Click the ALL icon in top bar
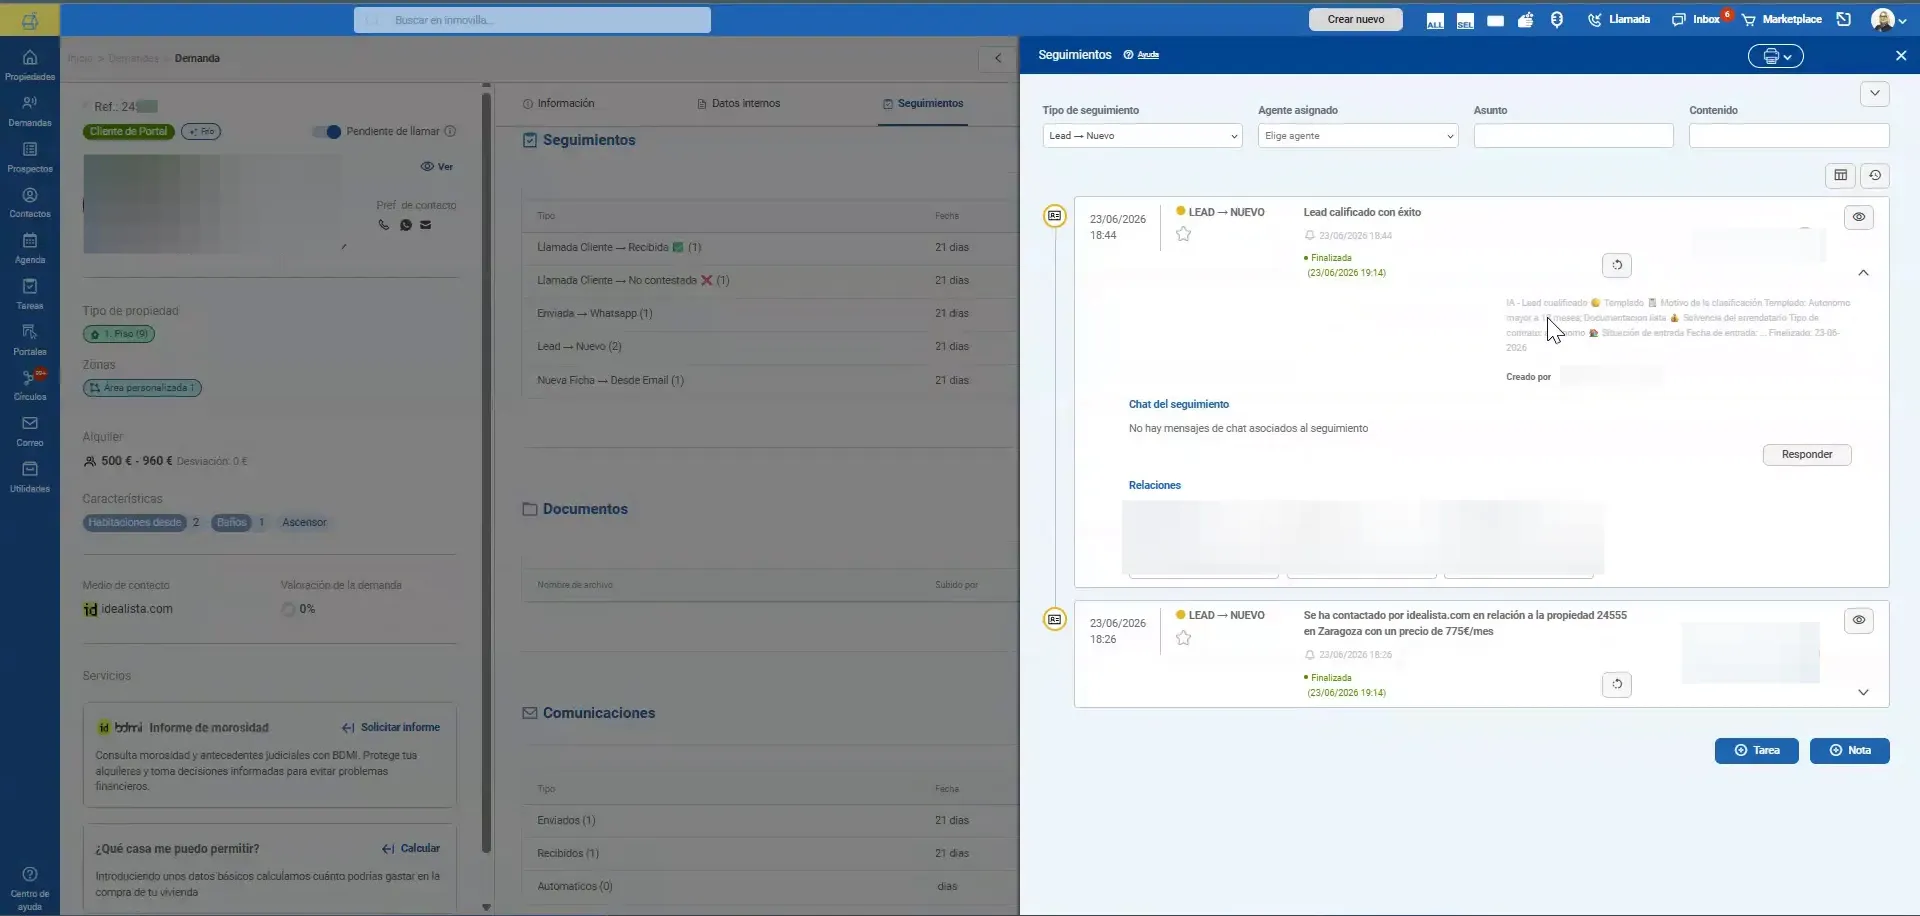The width and height of the screenshot is (1920, 916). [x=1435, y=20]
